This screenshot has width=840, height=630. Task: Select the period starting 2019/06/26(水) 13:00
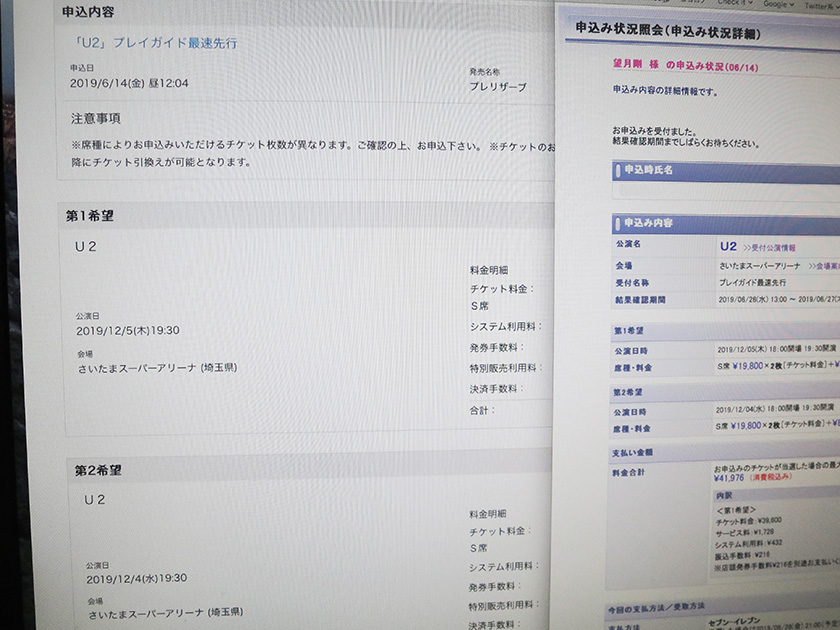coord(779,299)
